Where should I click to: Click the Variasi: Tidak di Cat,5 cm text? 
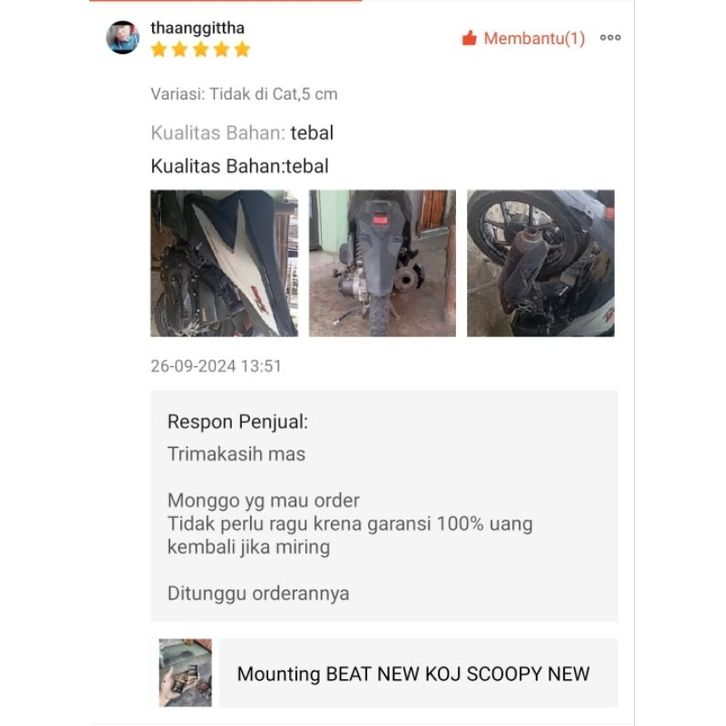pyautogui.click(x=244, y=94)
